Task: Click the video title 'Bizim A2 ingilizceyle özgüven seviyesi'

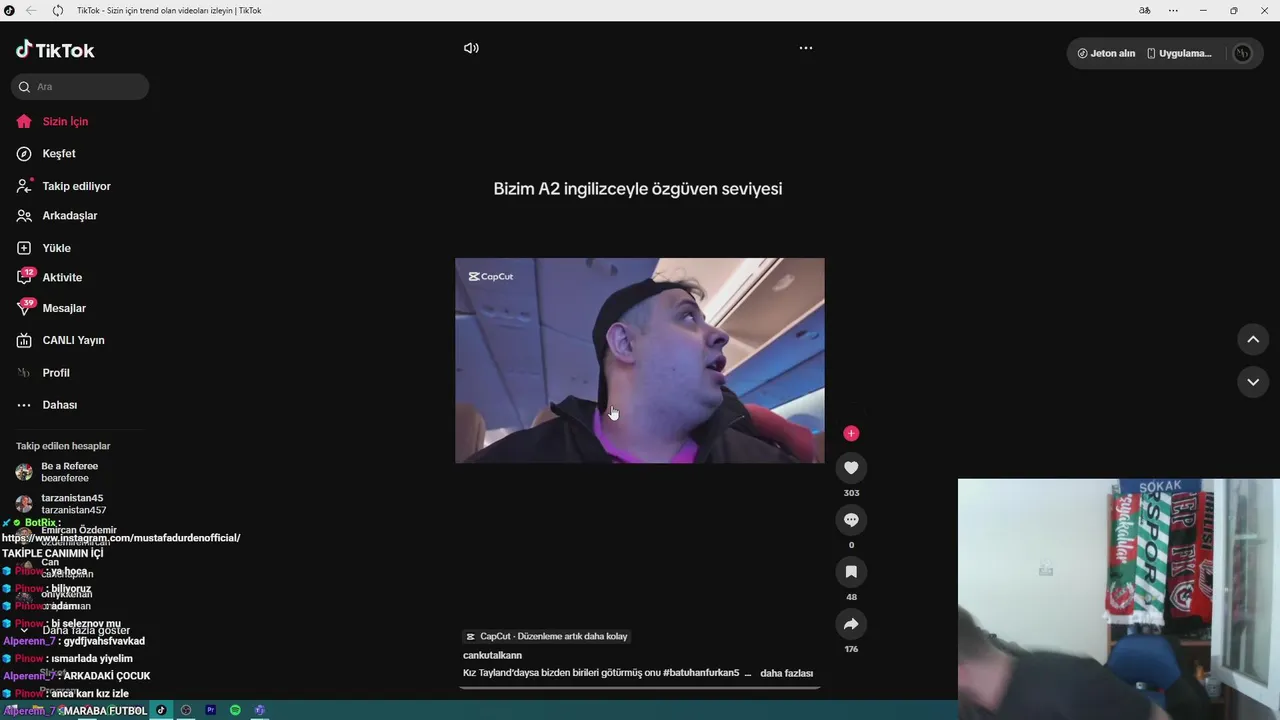Action: point(638,189)
